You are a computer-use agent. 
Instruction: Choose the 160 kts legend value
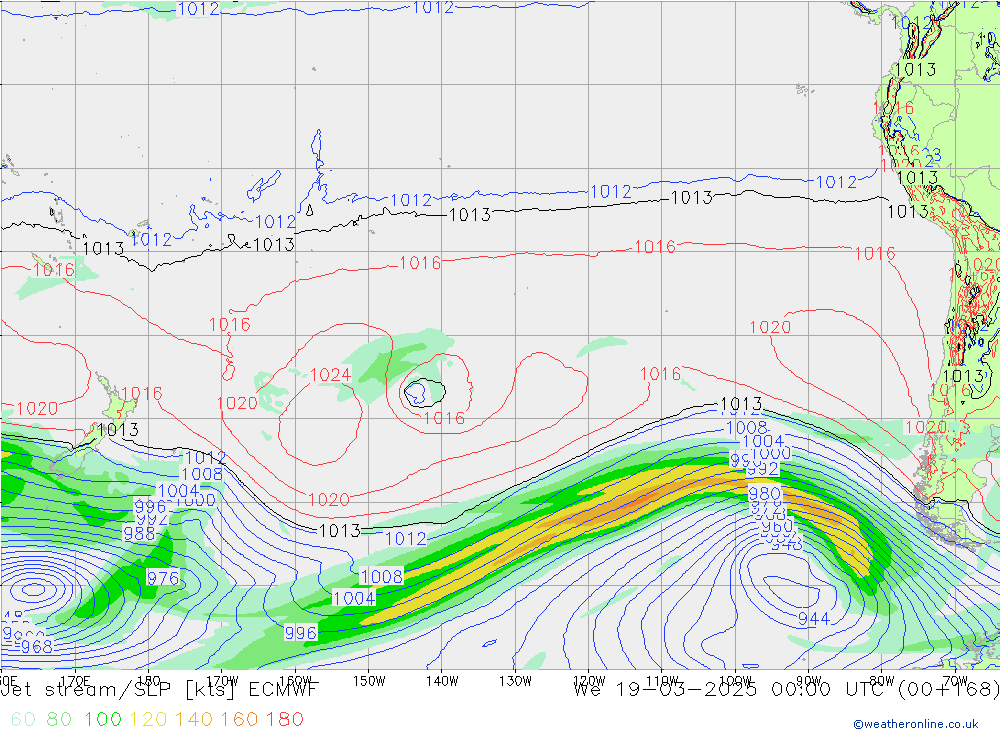(239, 719)
